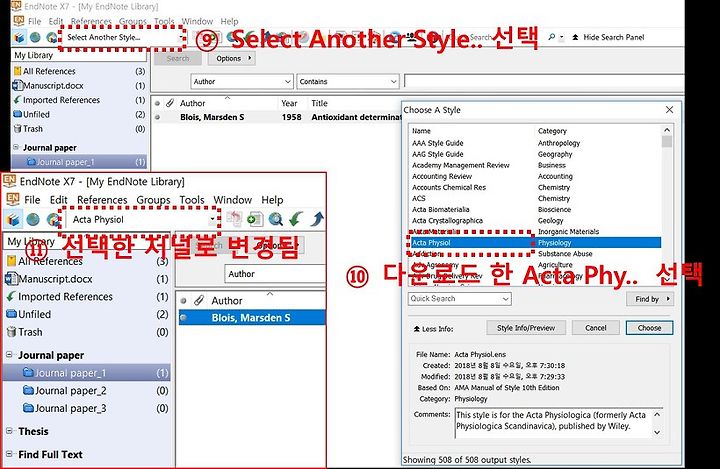Viewport: 720px width, 469px height.
Task: Click Cancel in Choose A Style dialog
Action: (596, 328)
